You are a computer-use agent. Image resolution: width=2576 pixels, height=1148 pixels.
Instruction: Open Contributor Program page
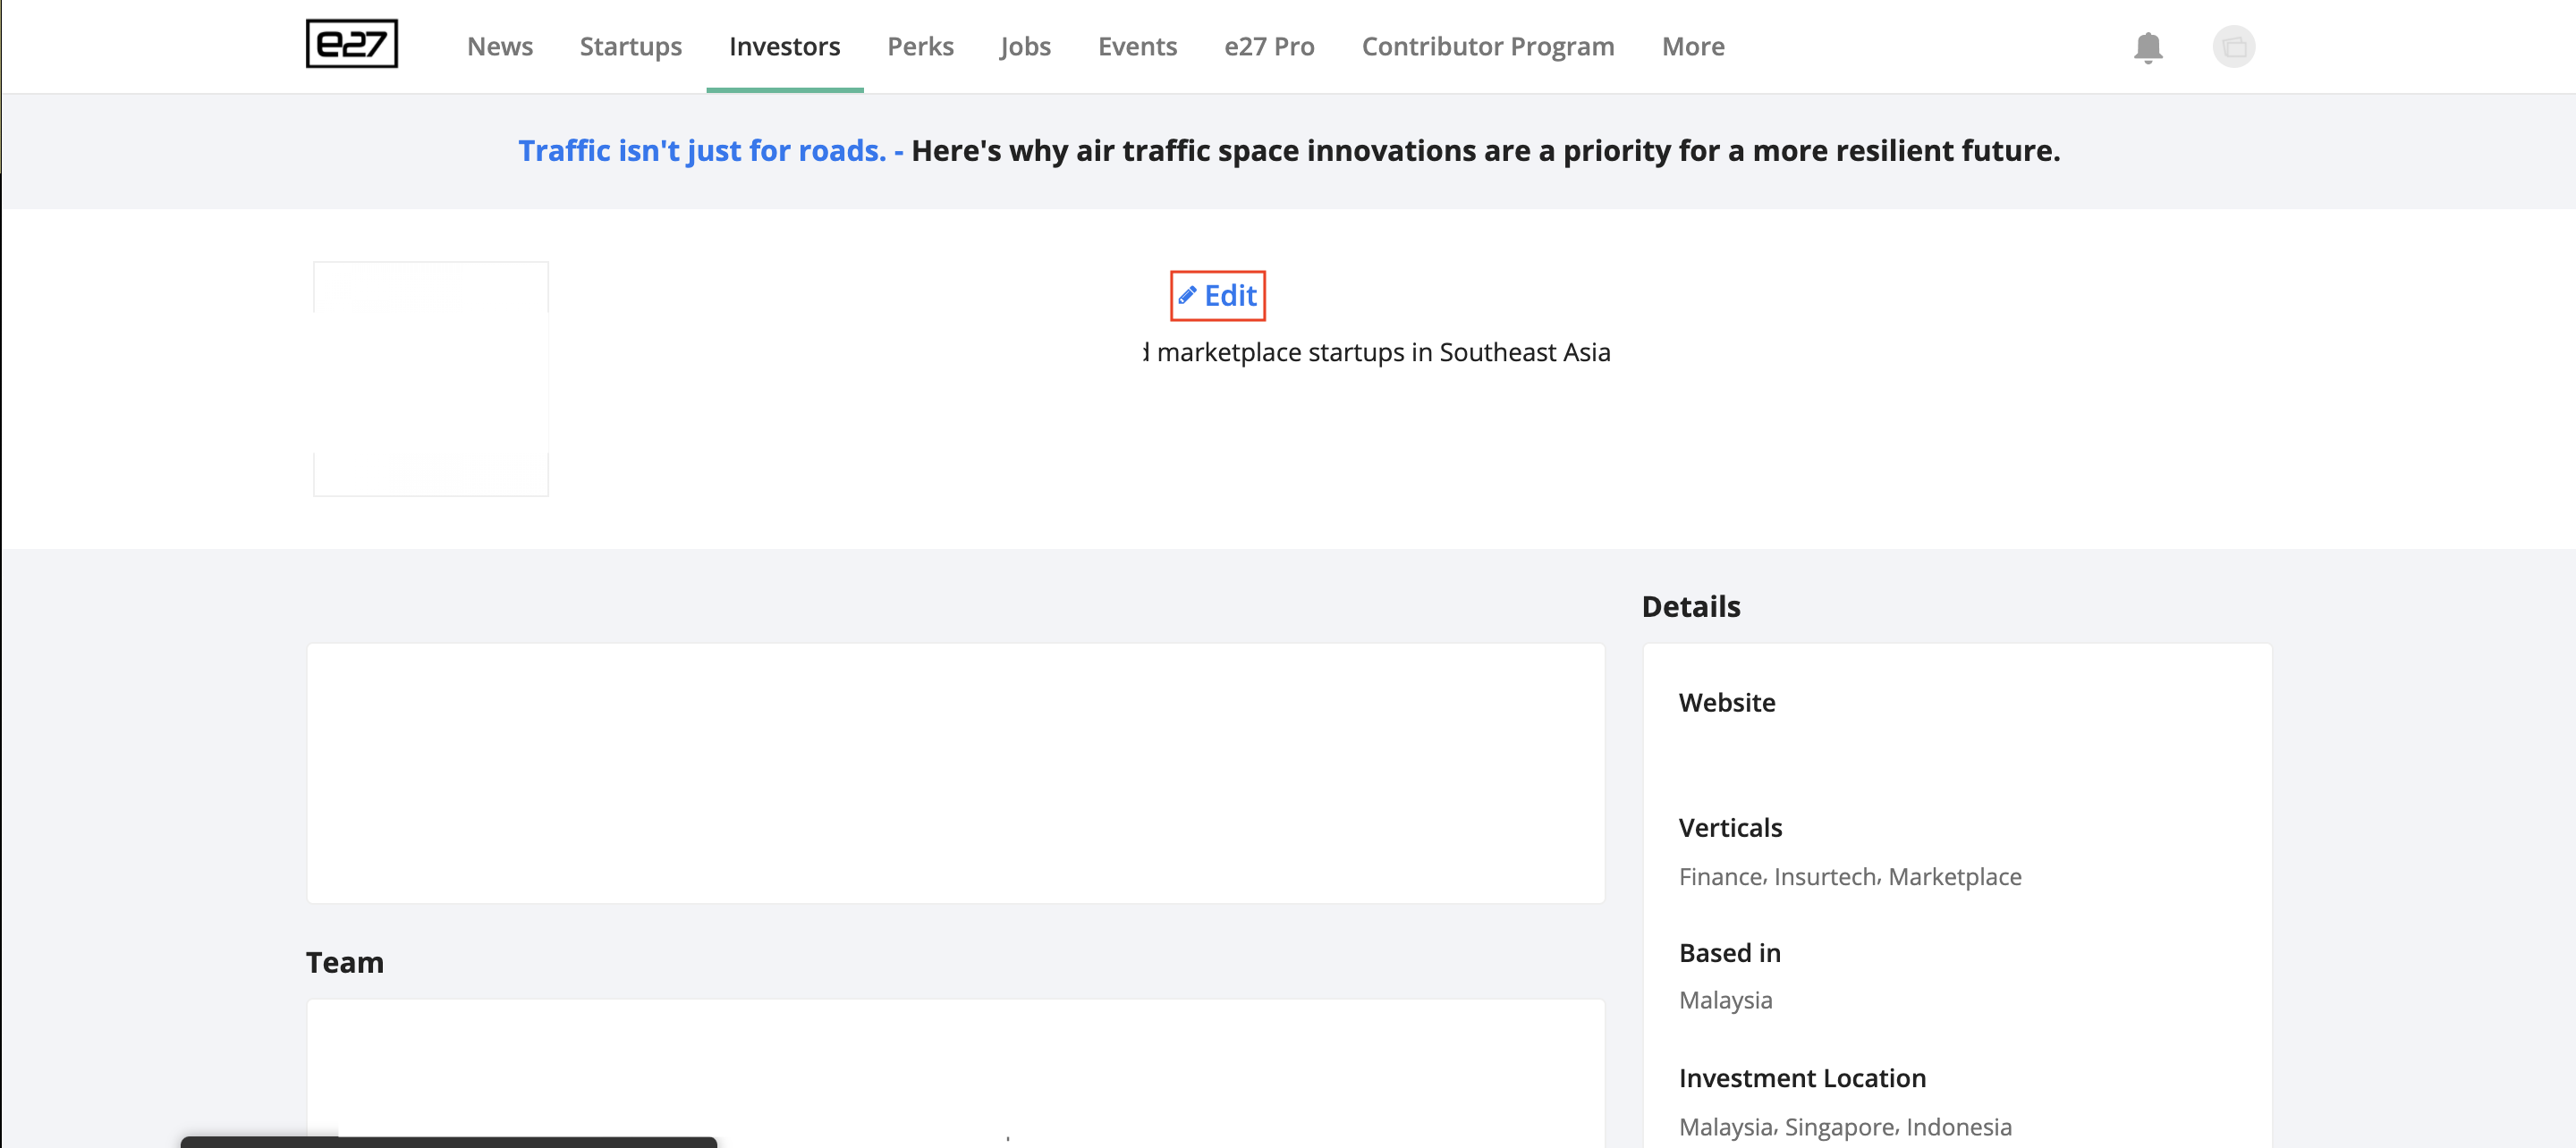(1487, 47)
